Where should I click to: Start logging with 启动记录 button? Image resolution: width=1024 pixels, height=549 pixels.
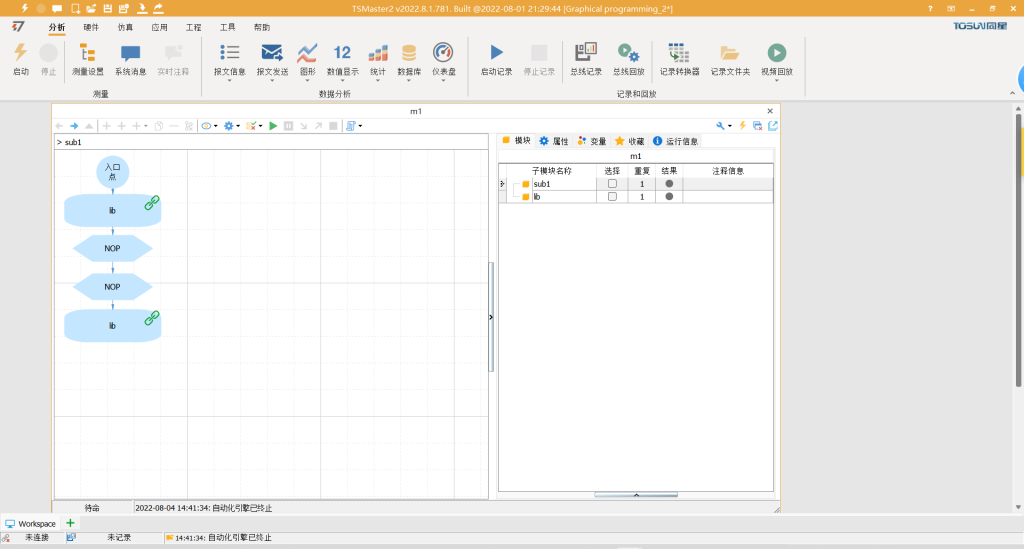tap(496, 54)
